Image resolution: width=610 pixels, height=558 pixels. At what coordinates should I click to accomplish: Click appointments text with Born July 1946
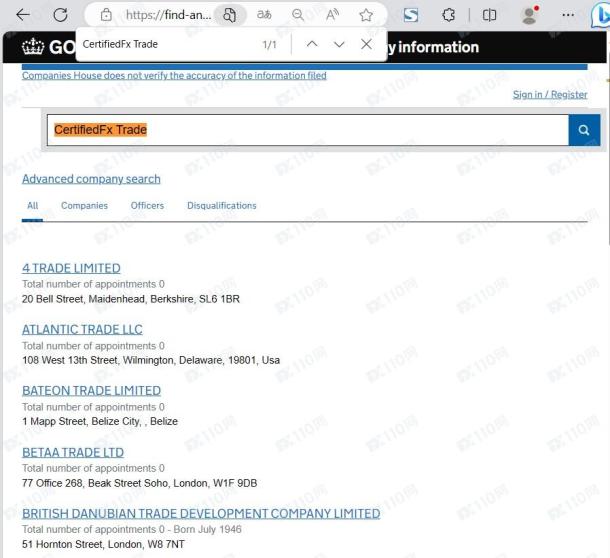point(131,529)
